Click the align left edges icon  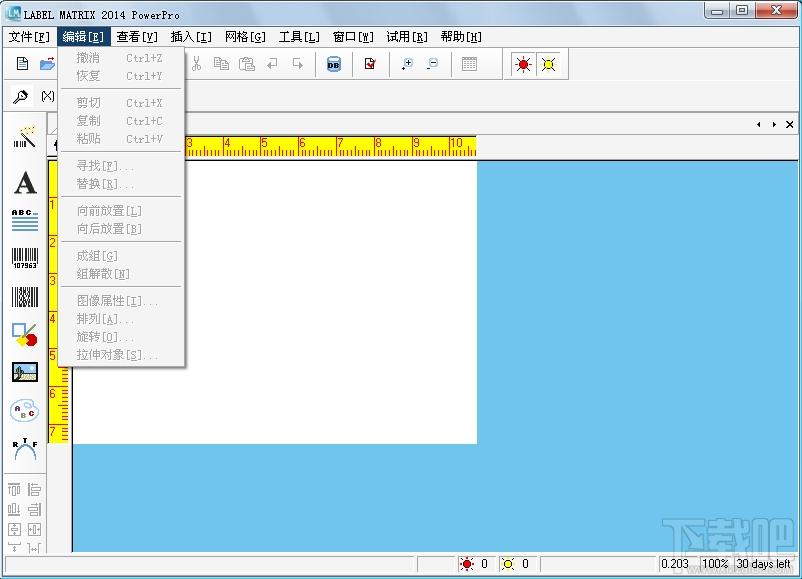click(x=34, y=489)
